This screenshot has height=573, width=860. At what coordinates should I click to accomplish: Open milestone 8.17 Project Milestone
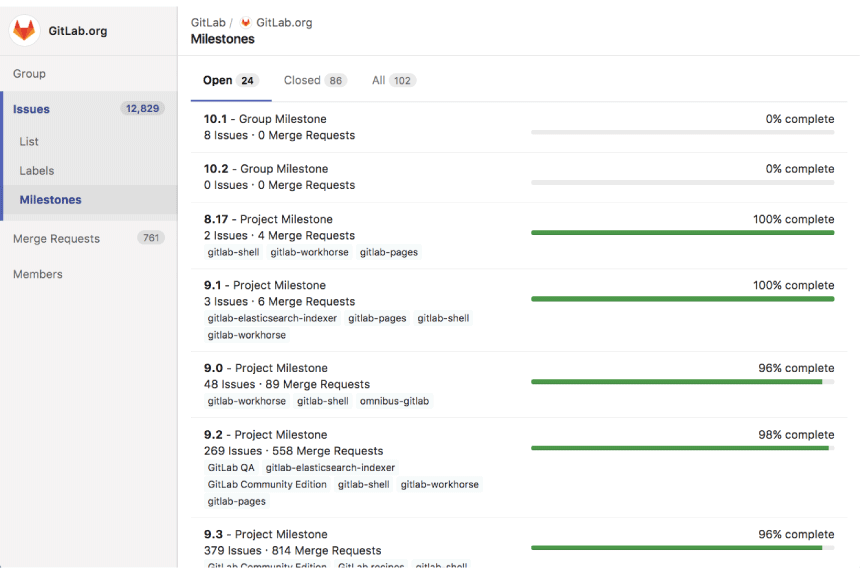tap(268, 219)
